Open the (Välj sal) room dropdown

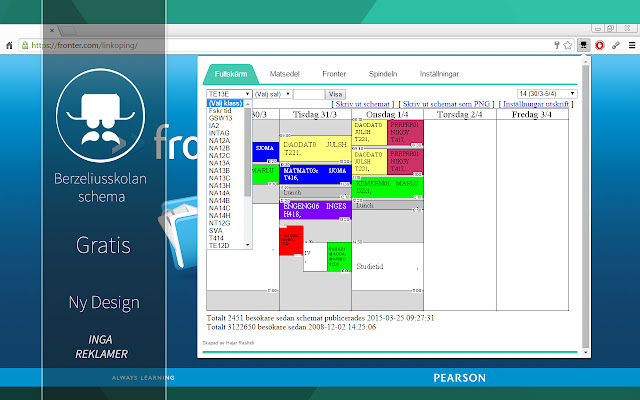pyautogui.click(x=272, y=94)
